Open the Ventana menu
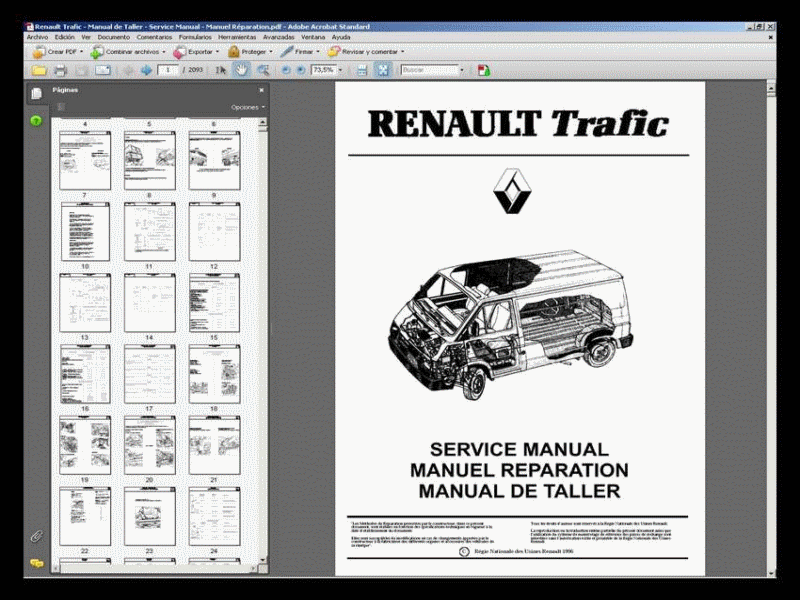The image size is (800, 600). coord(313,37)
